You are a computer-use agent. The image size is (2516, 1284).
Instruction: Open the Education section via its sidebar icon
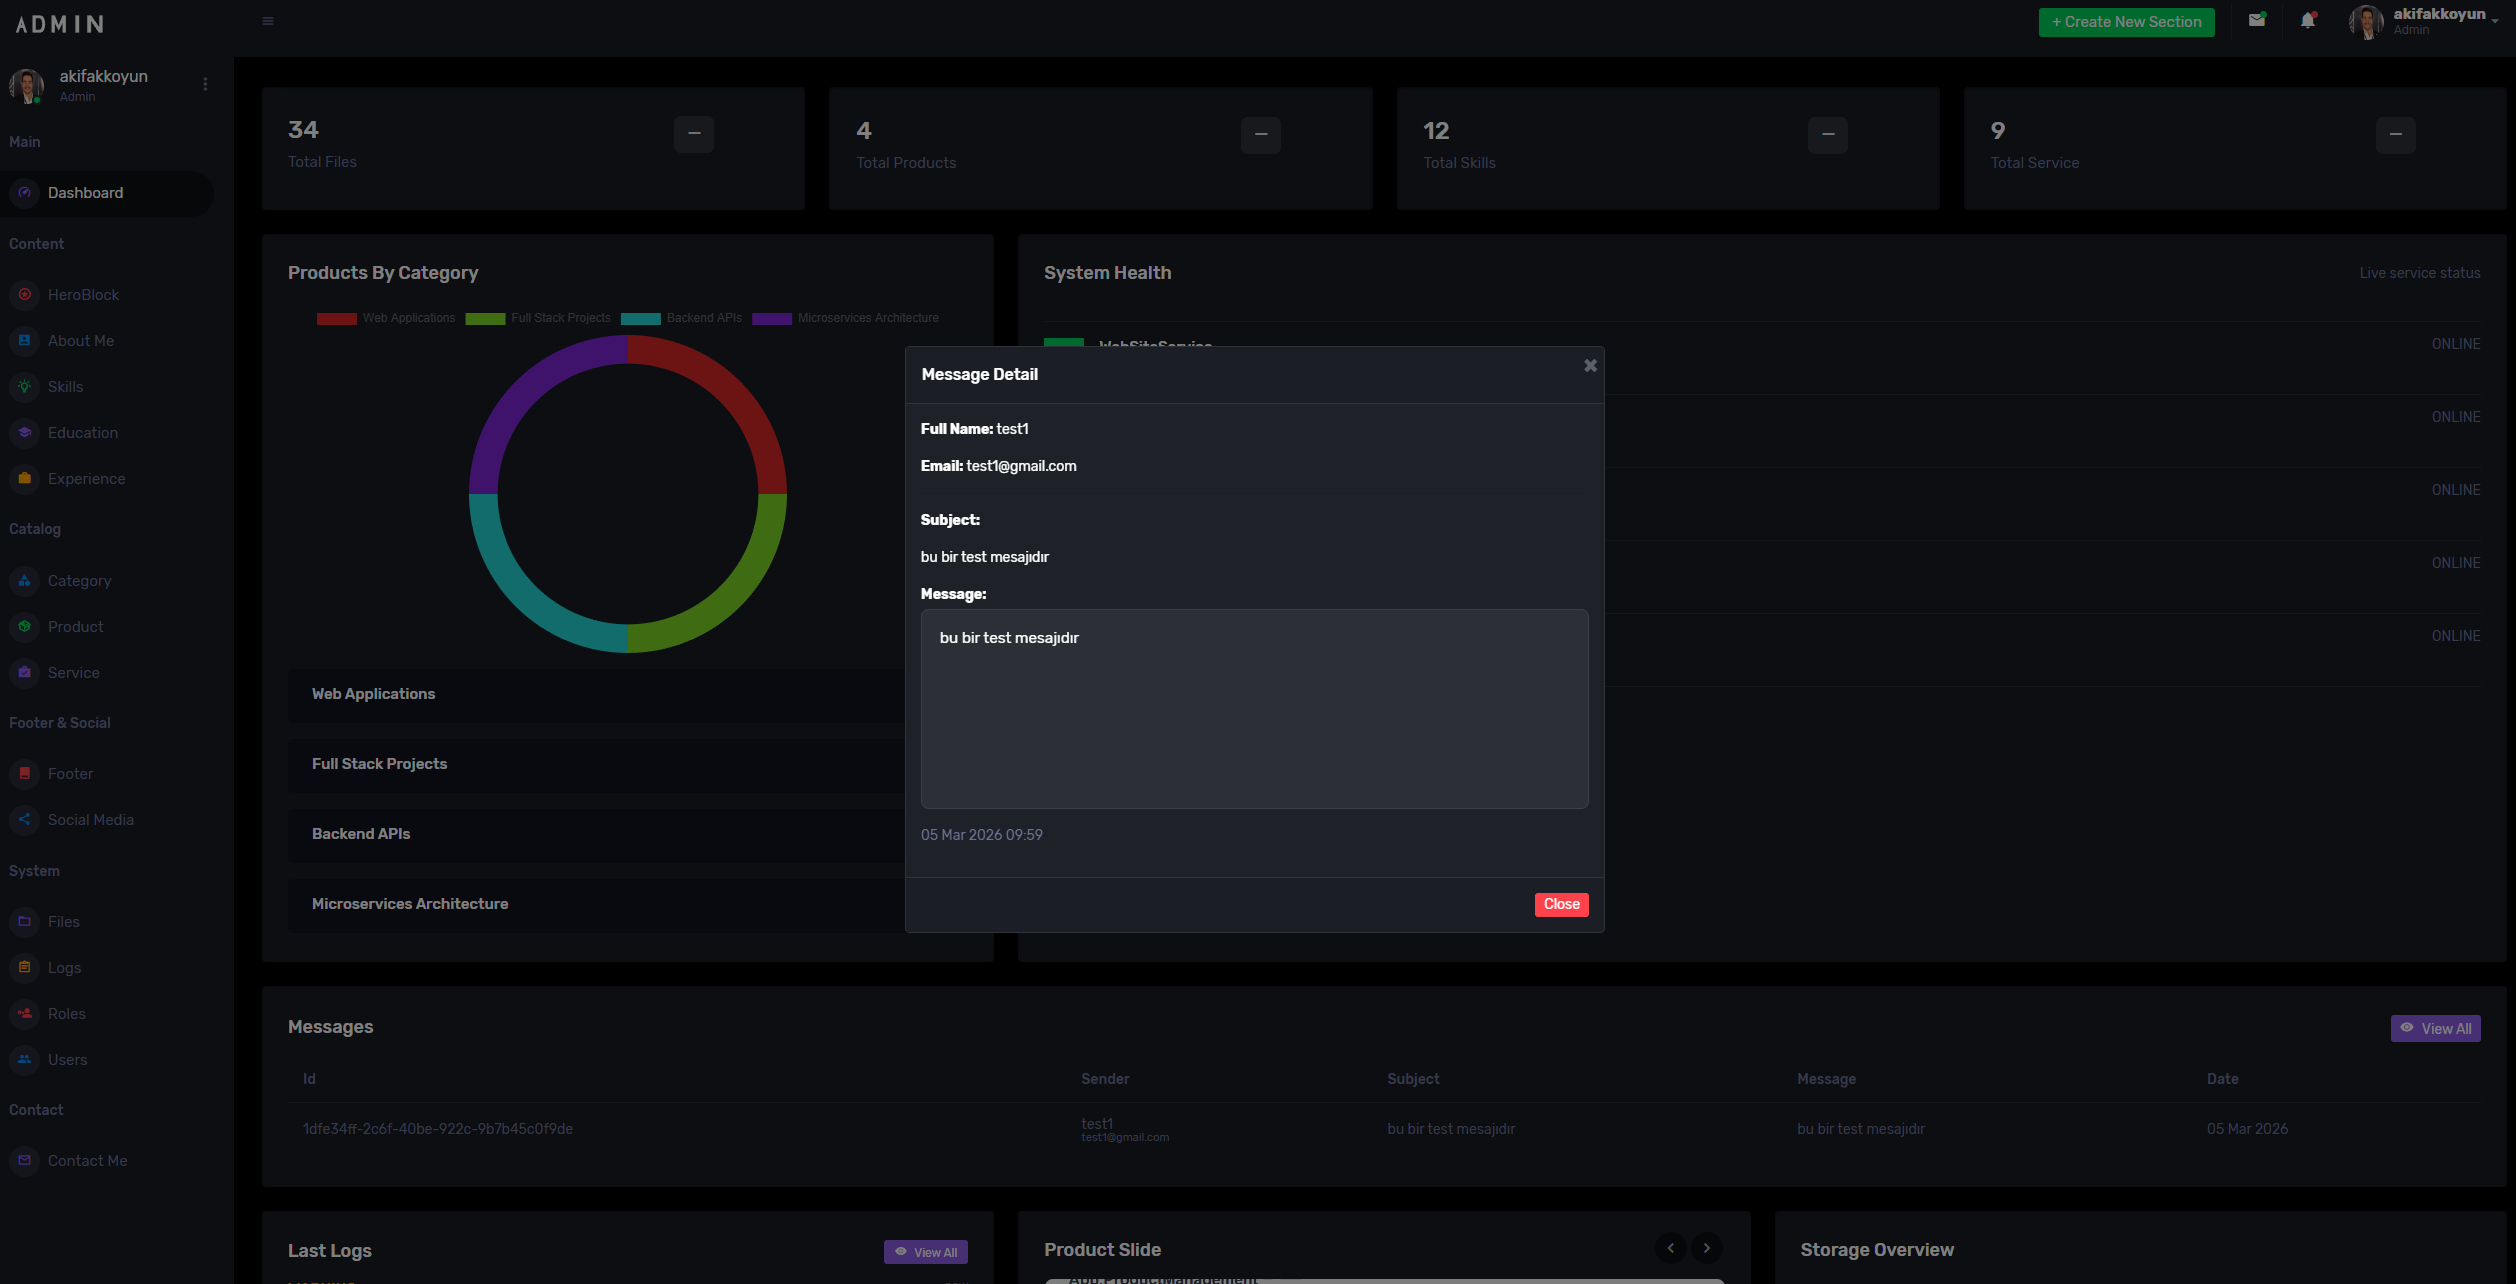pos(24,432)
